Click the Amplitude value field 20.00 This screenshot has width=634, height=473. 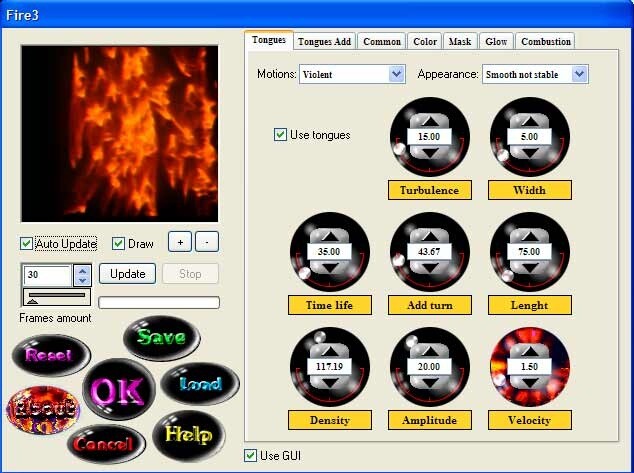[429, 367]
